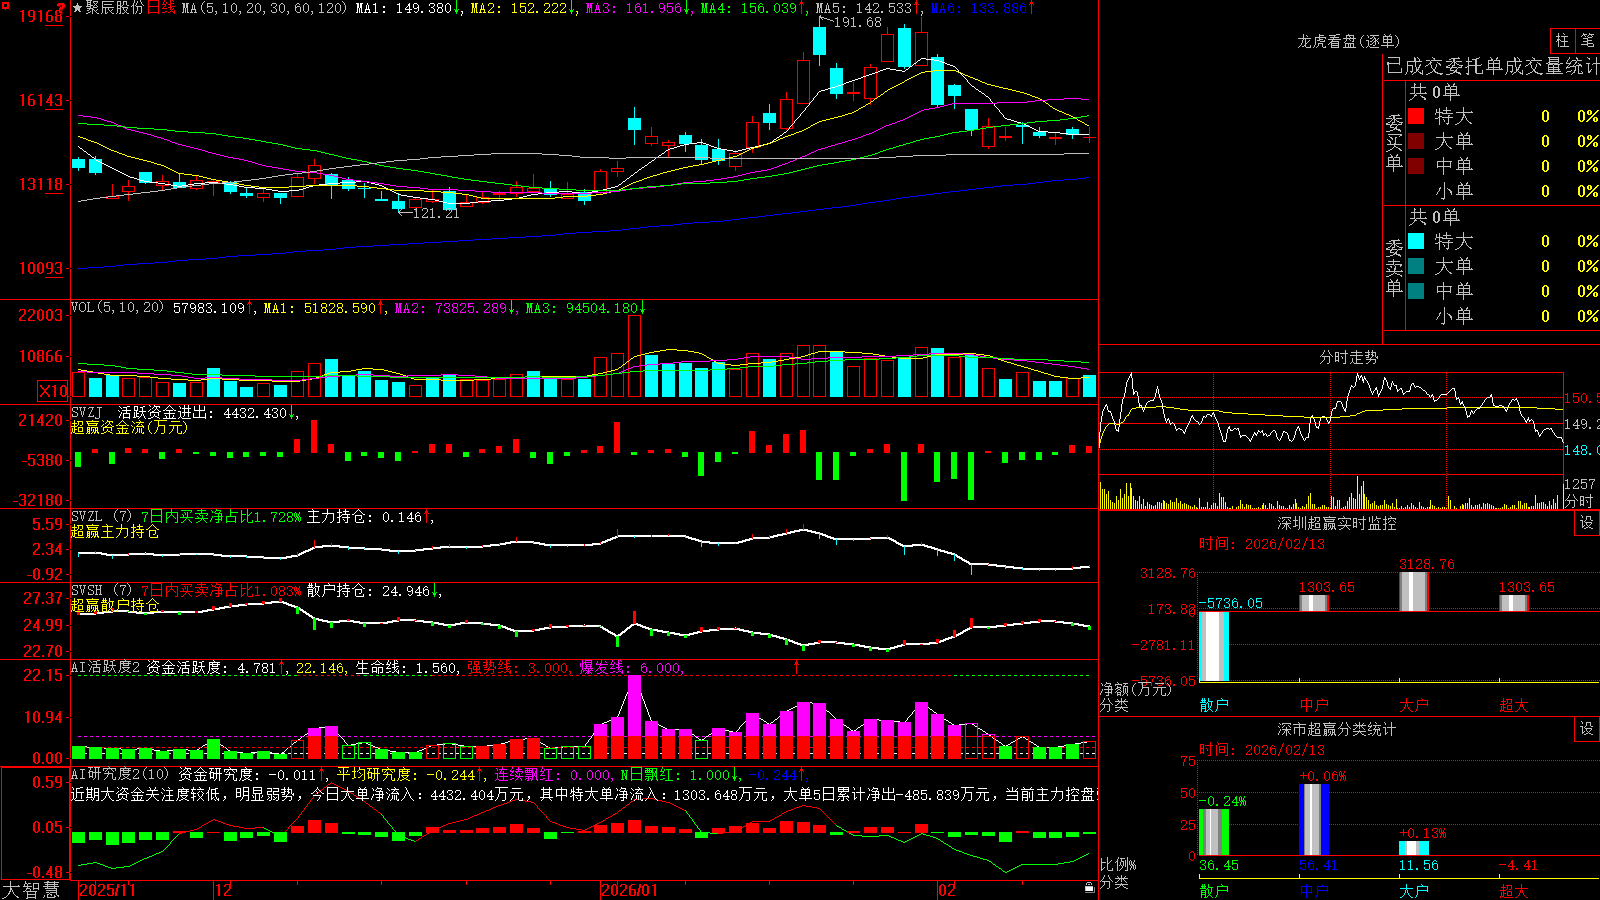Click red 特大 swatch under 委买单
The height and width of the screenshot is (900, 1600).
click(1416, 116)
